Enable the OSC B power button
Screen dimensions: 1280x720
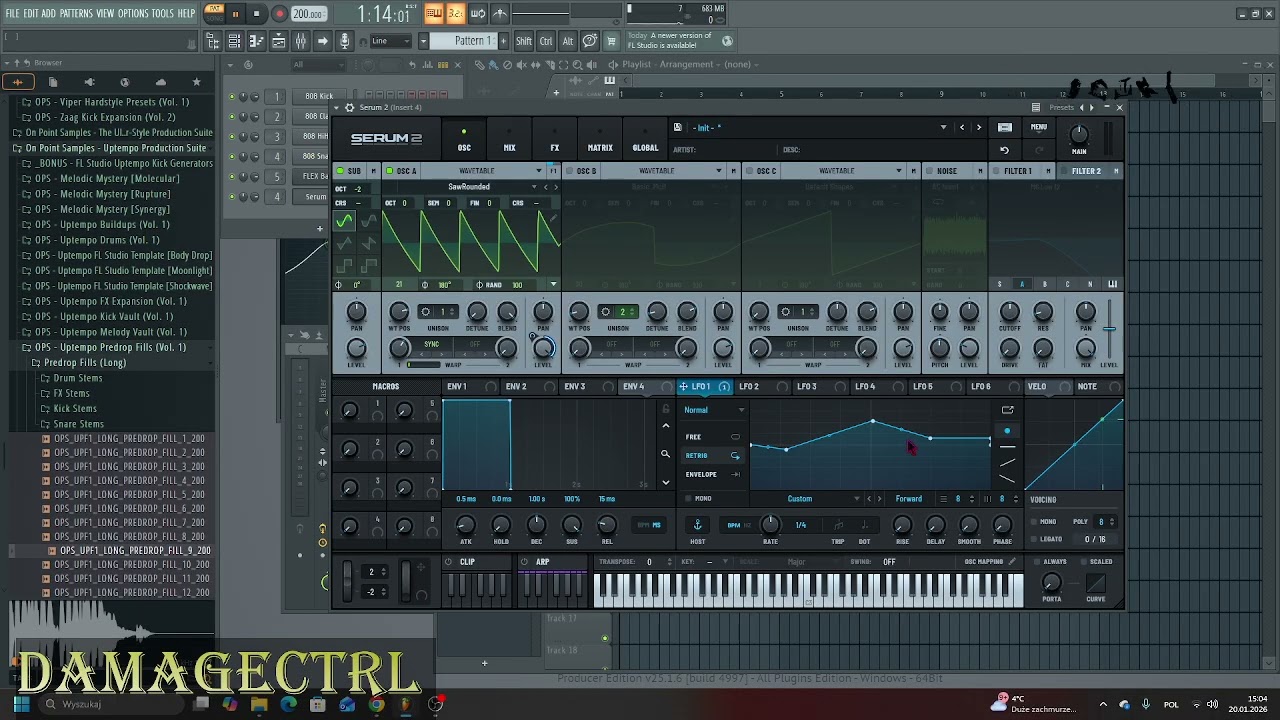[x=569, y=171]
